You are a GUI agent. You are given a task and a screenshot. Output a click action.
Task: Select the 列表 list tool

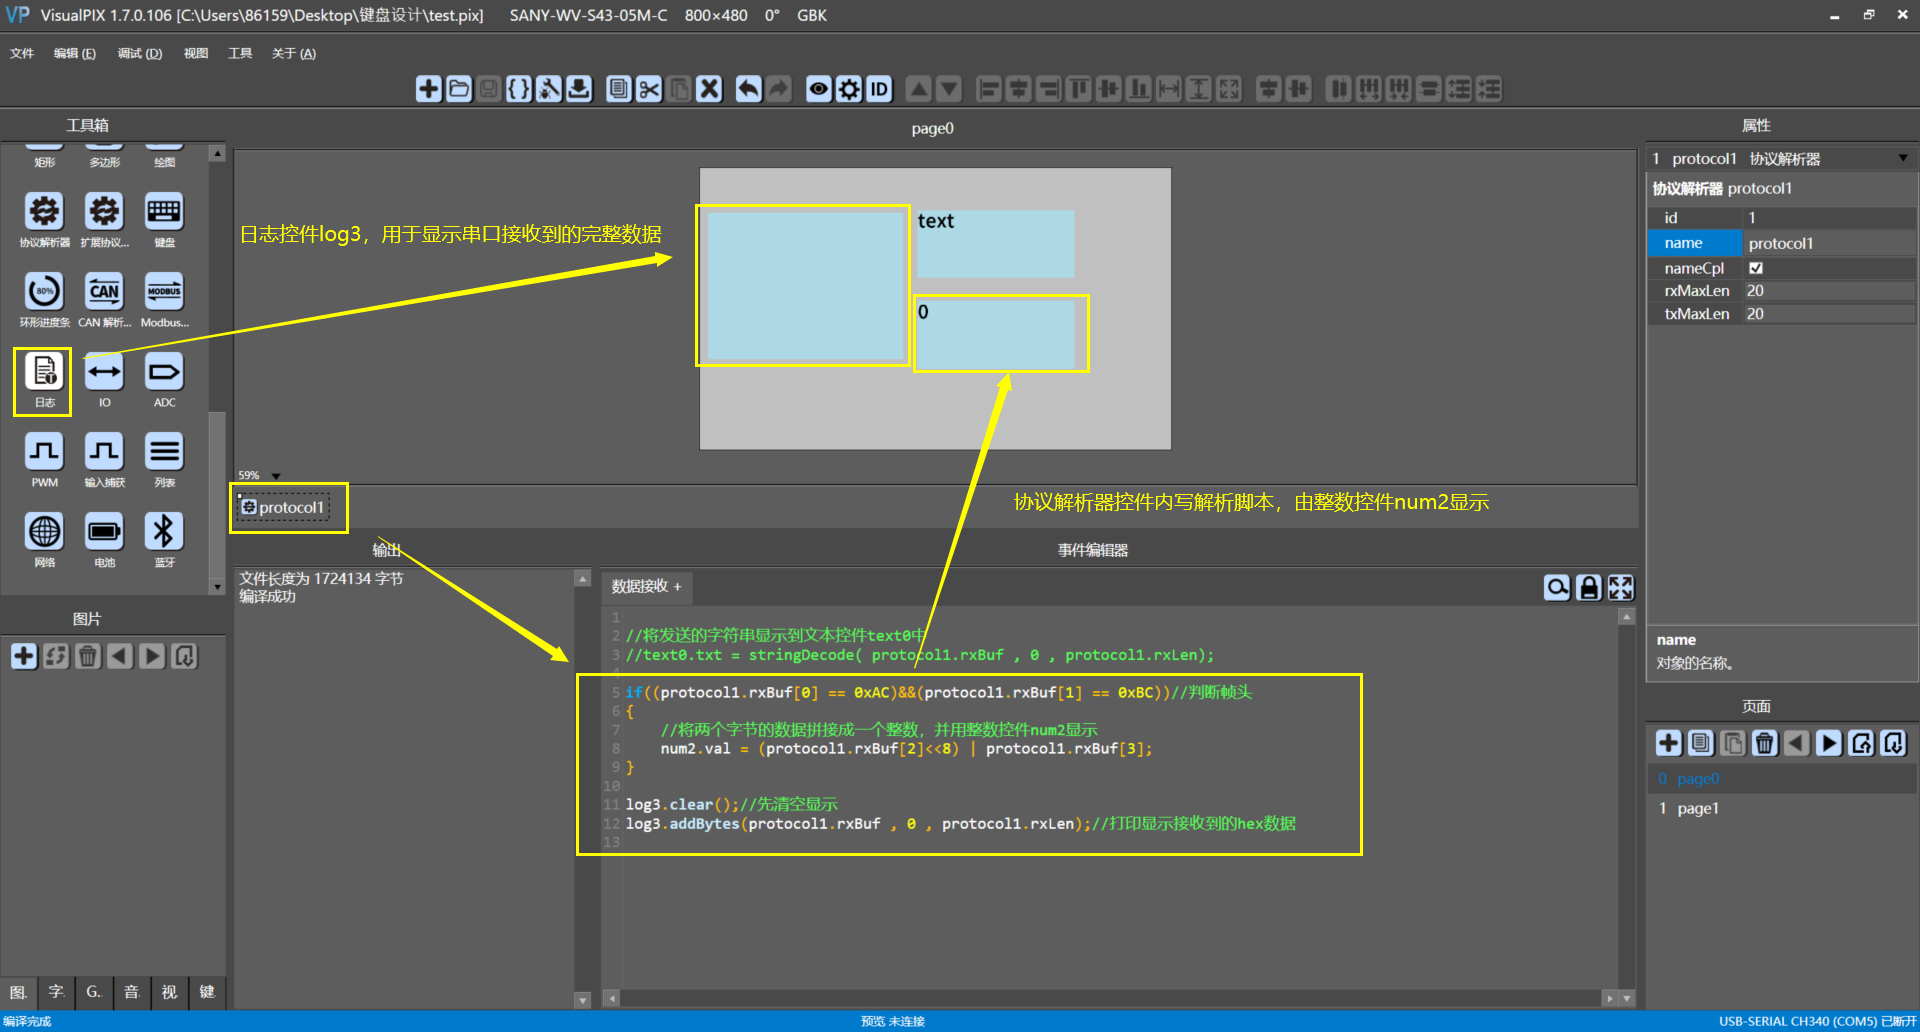tap(164, 460)
